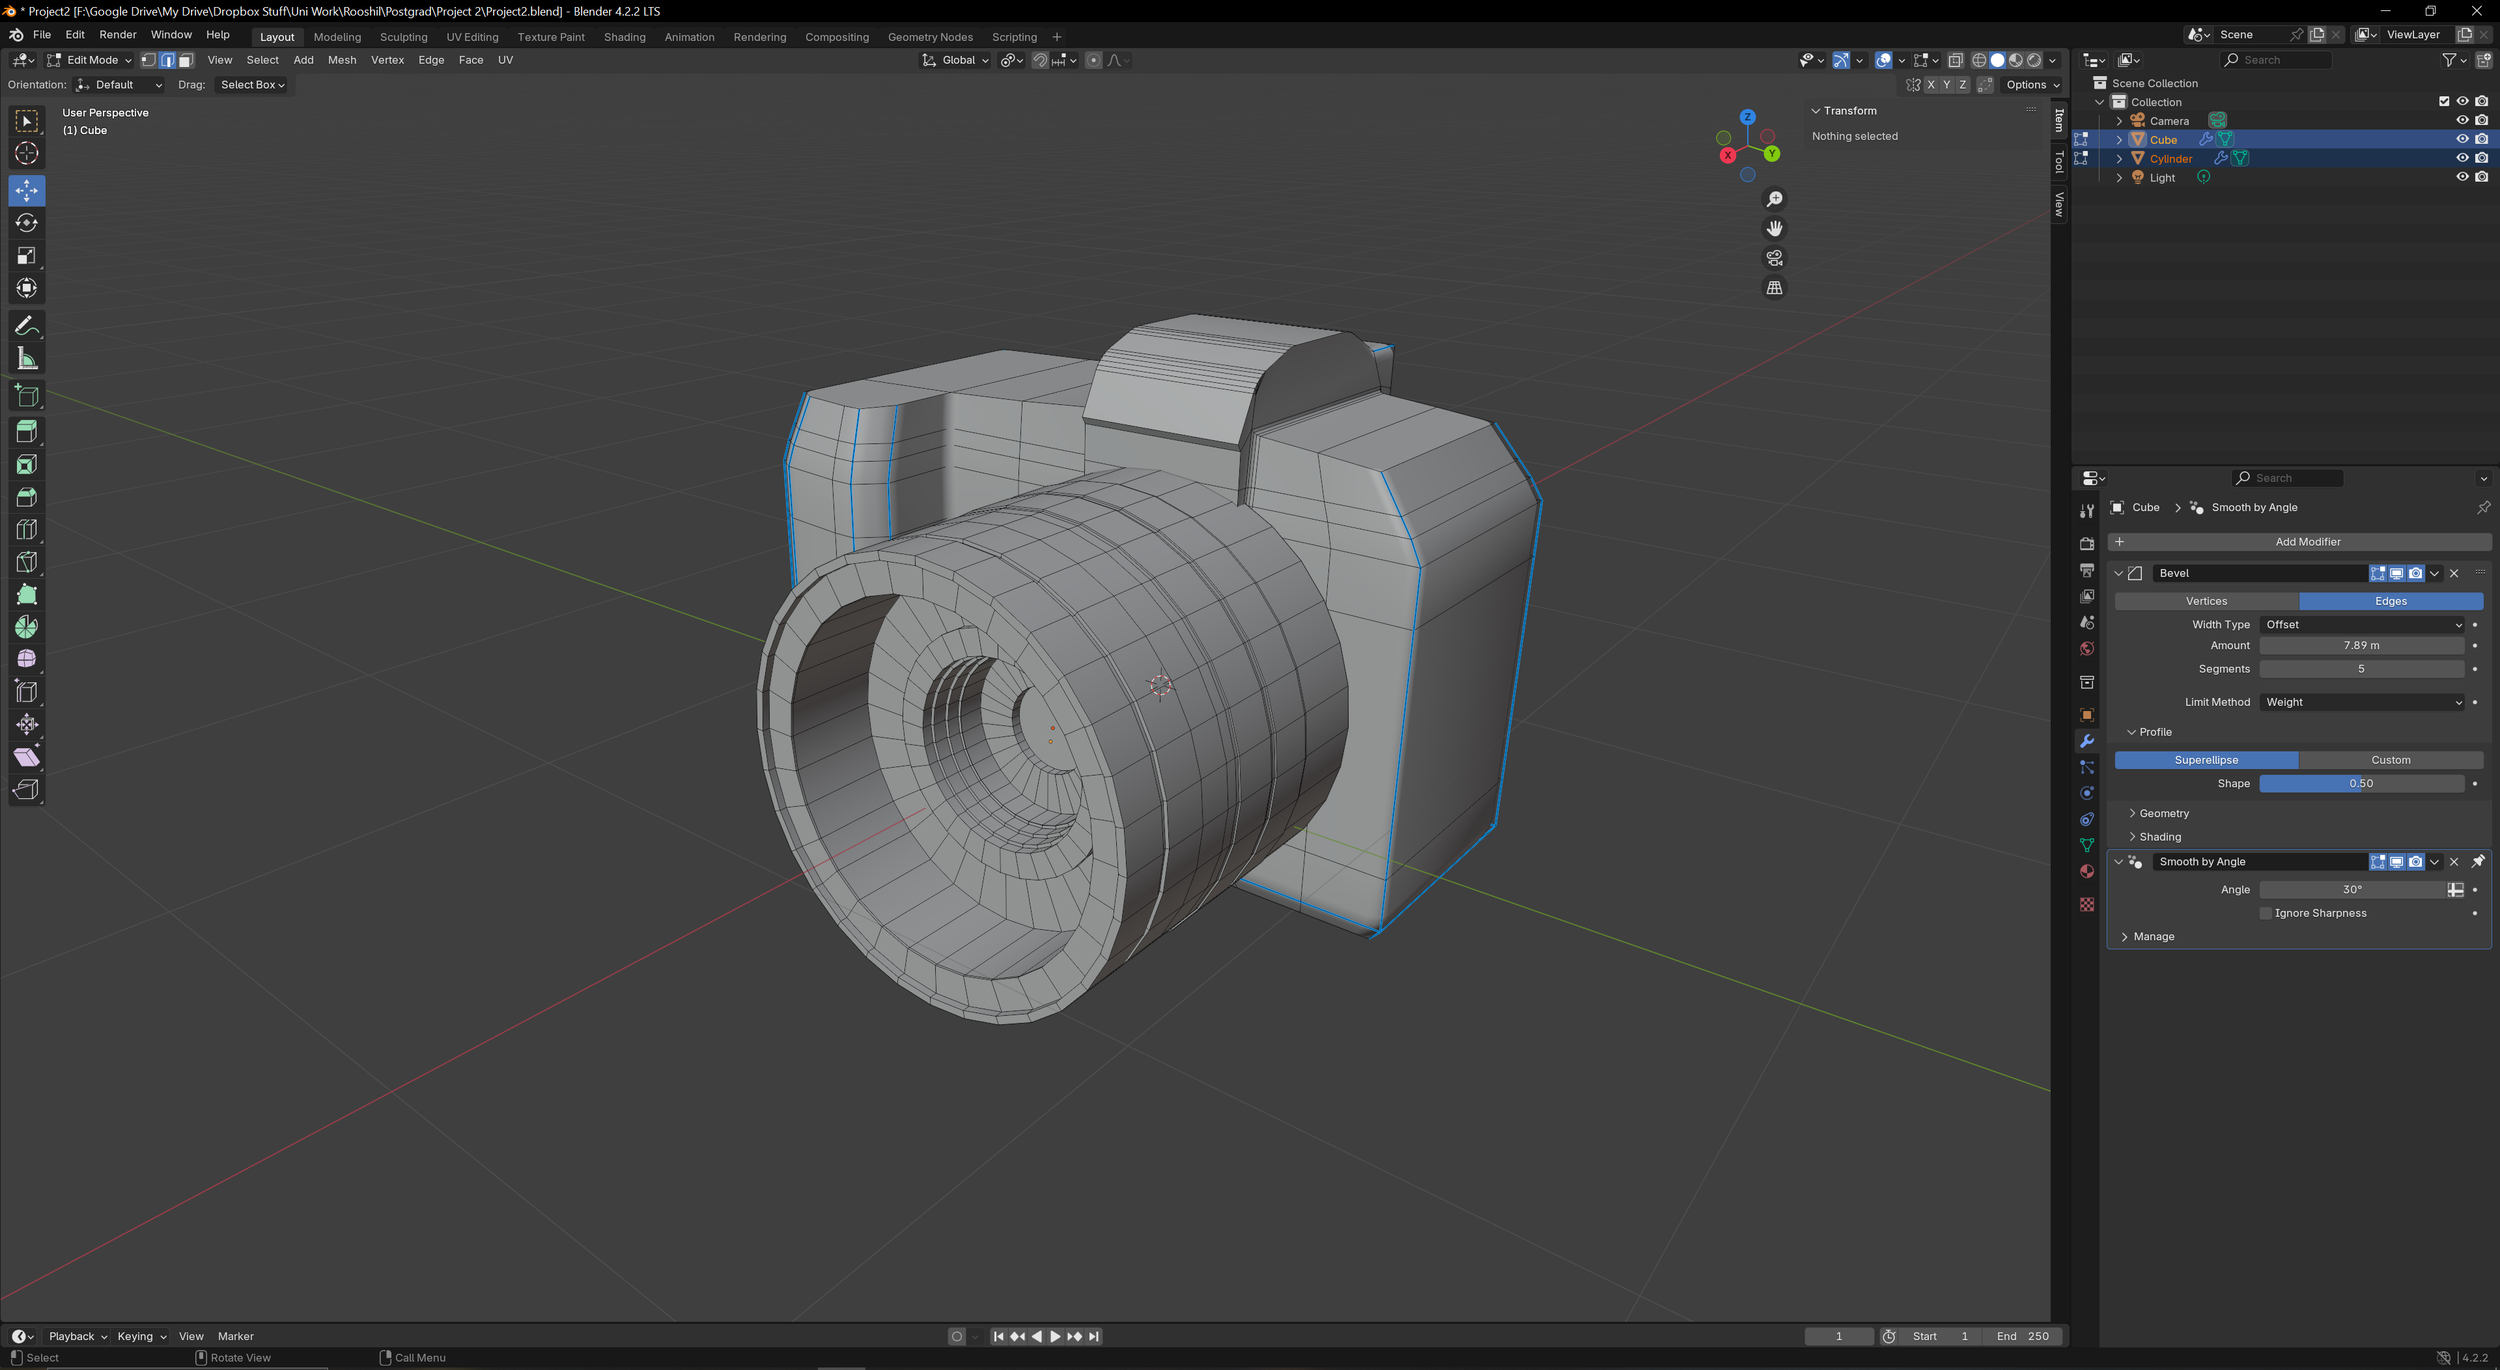
Task: Enable Ignore Sharpness checkbox
Action: click(x=2266, y=913)
